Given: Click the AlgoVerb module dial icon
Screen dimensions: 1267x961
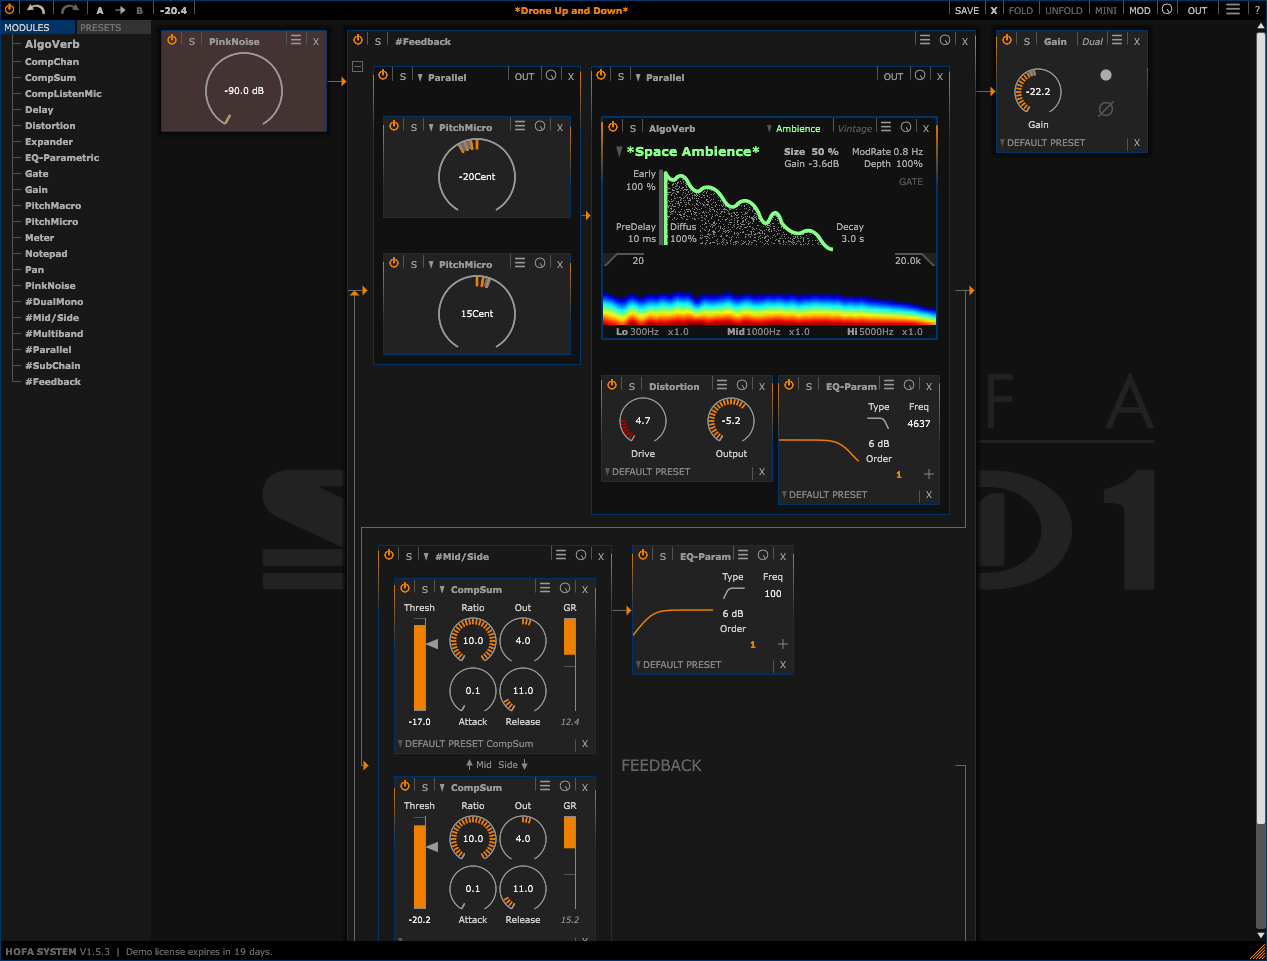Looking at the screenshot, I should point(906,127).
